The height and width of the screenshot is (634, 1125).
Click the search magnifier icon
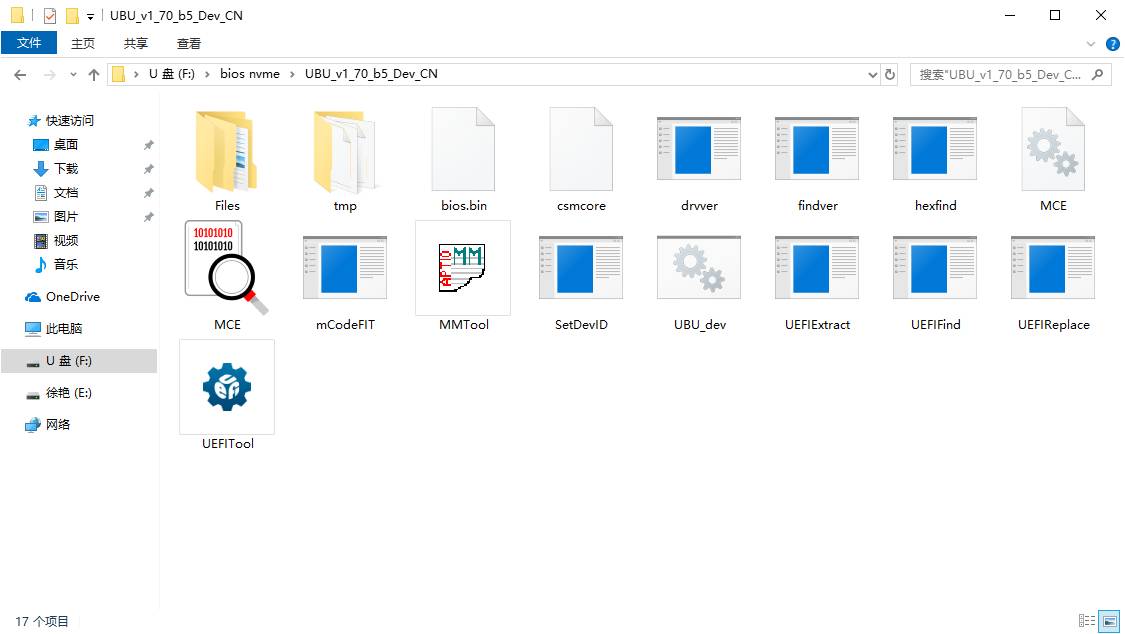[x=1097, y=75]
